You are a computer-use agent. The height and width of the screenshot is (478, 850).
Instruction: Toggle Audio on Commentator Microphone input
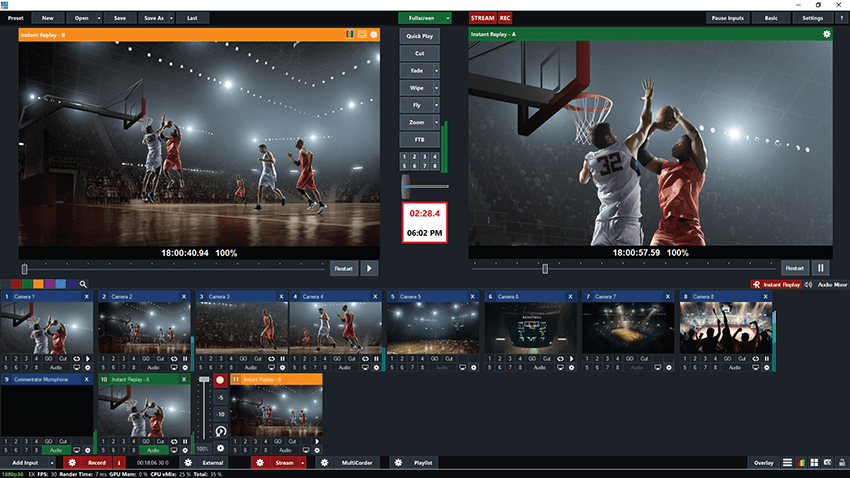coord(56,451)
